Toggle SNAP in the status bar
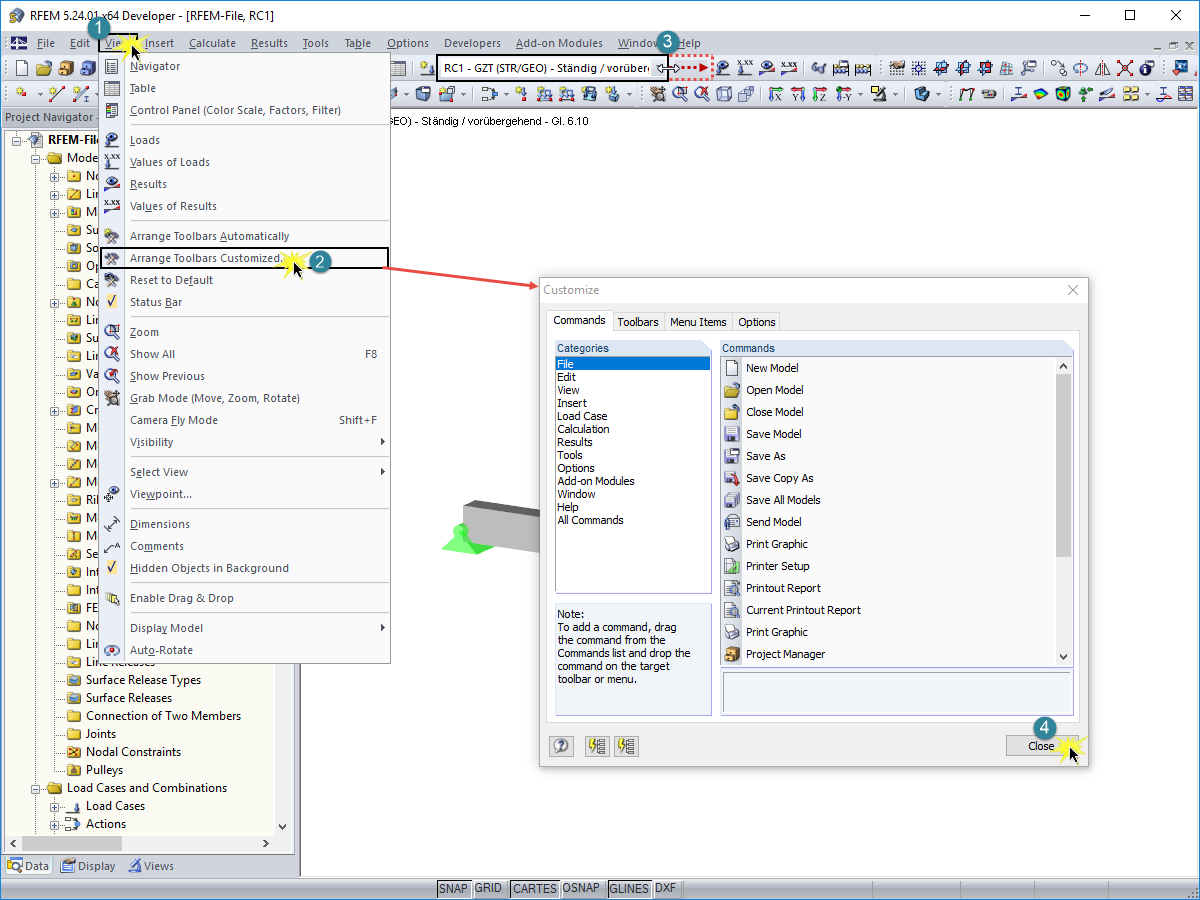1200x900 pixels. point(453,888)
